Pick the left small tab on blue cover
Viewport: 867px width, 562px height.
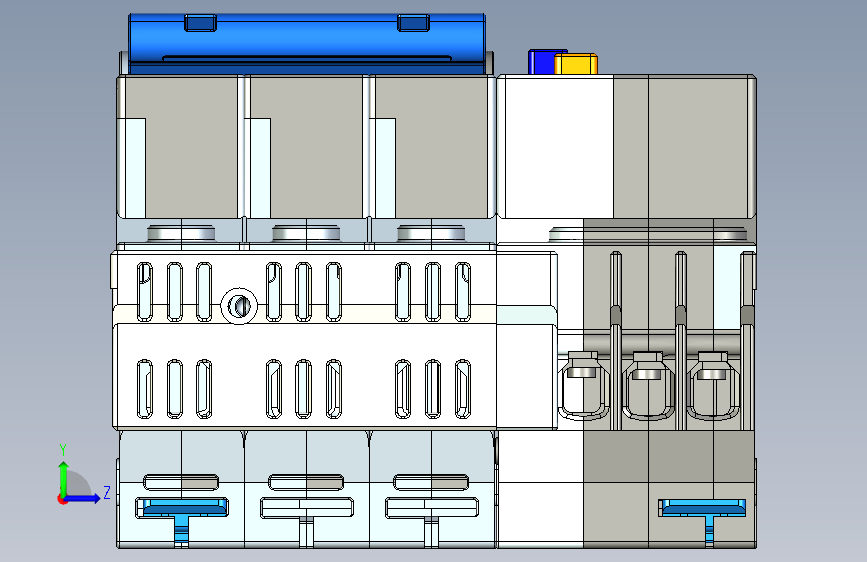coord(200,23)
